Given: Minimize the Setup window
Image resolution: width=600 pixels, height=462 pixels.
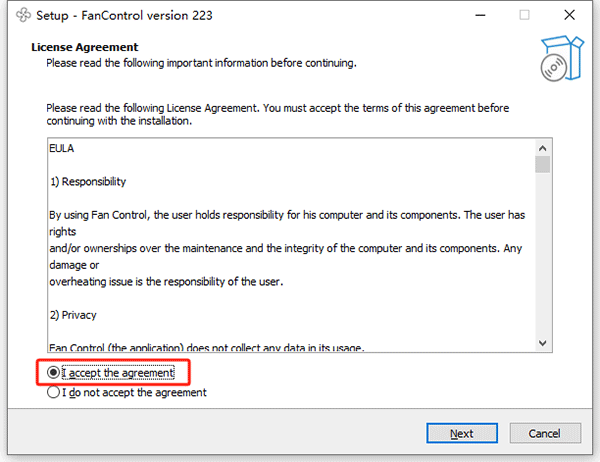Looking at the screenshot, I should [478, 16].
